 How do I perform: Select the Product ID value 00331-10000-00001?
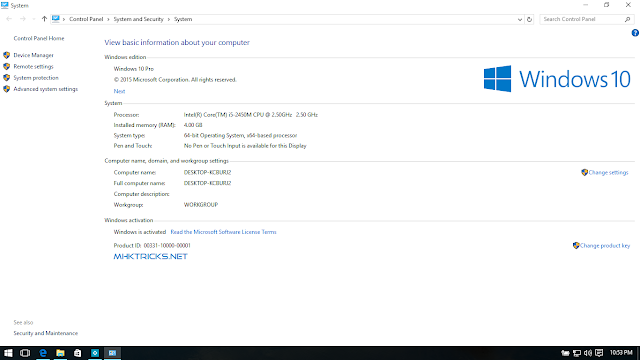pos(167,245)
